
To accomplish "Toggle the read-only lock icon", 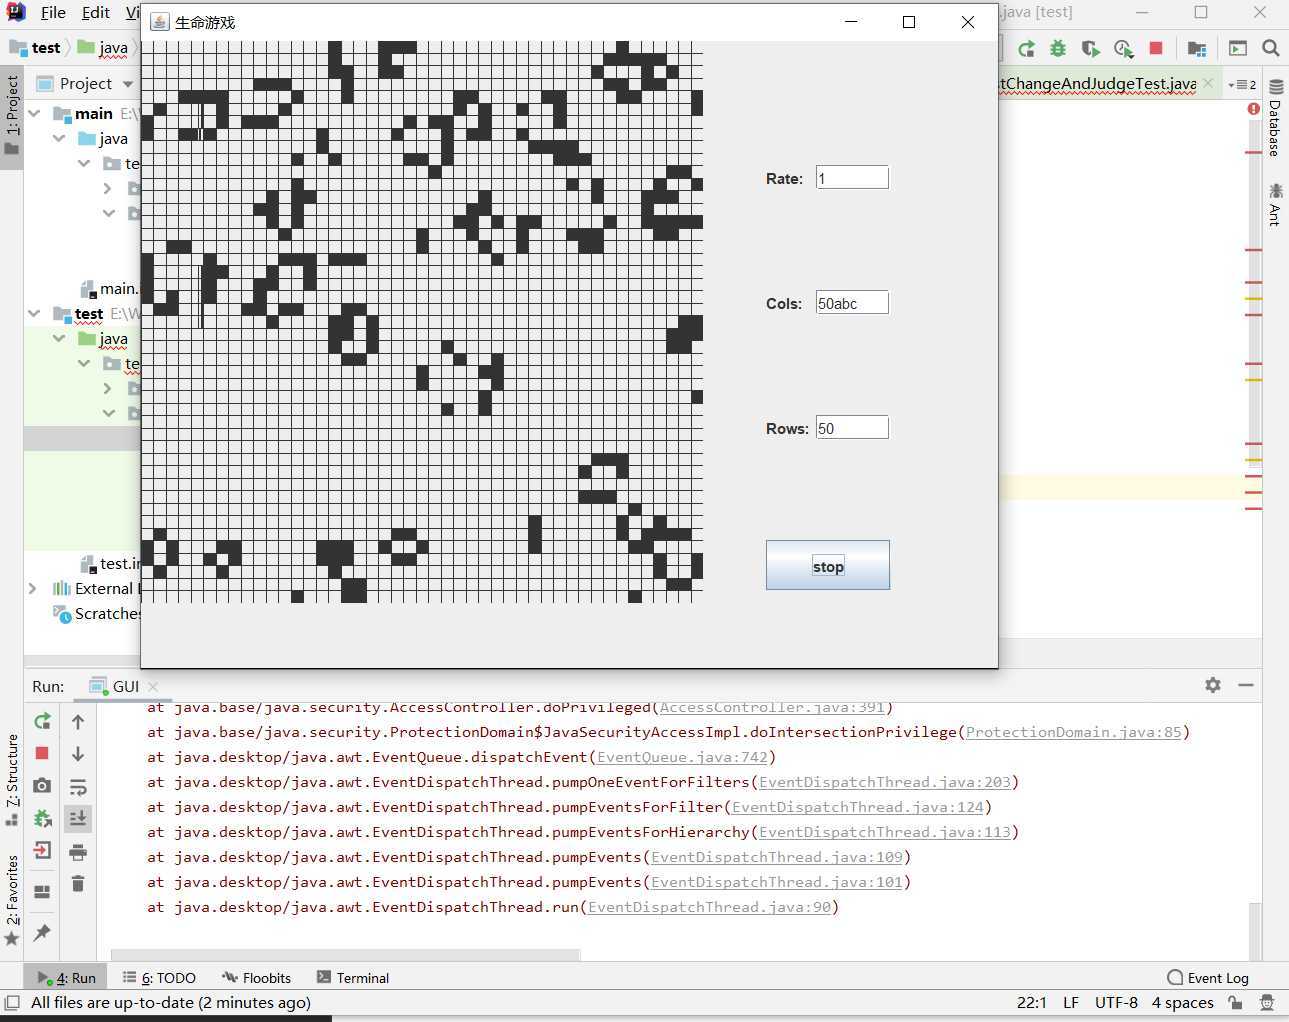I will coord(1236,1002).
